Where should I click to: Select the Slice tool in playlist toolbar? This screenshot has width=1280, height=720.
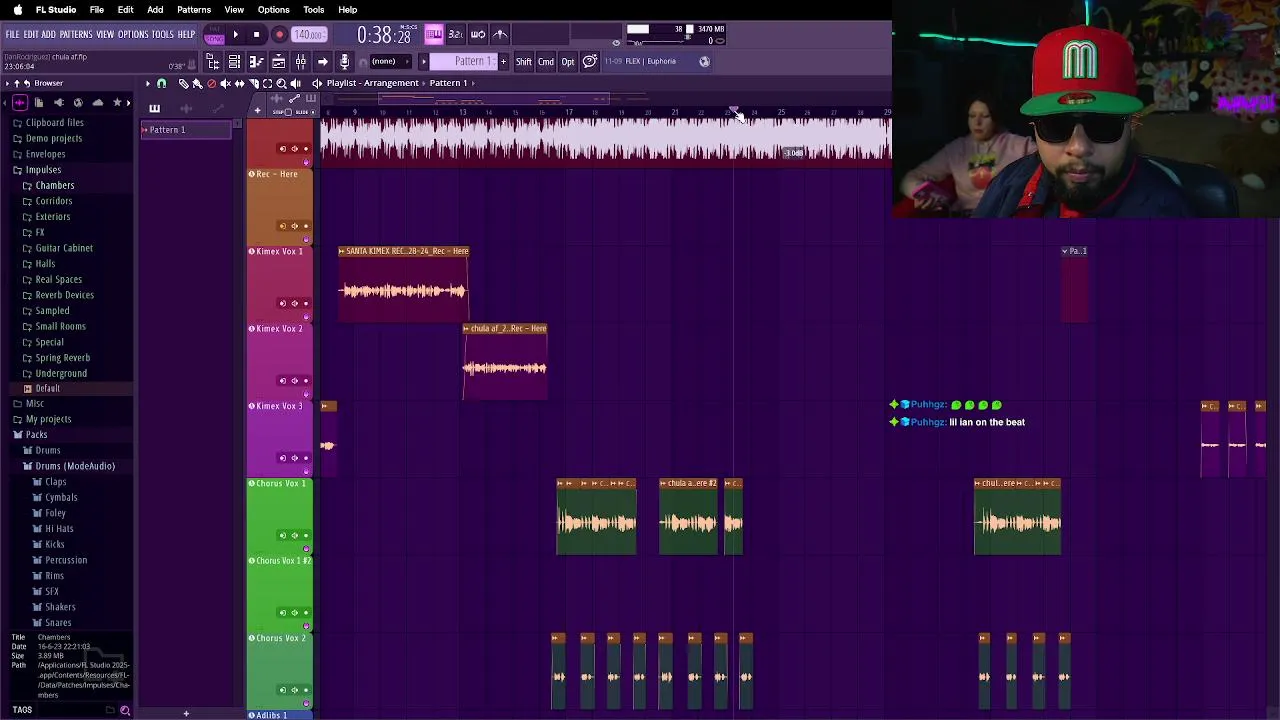coord(254,83)
